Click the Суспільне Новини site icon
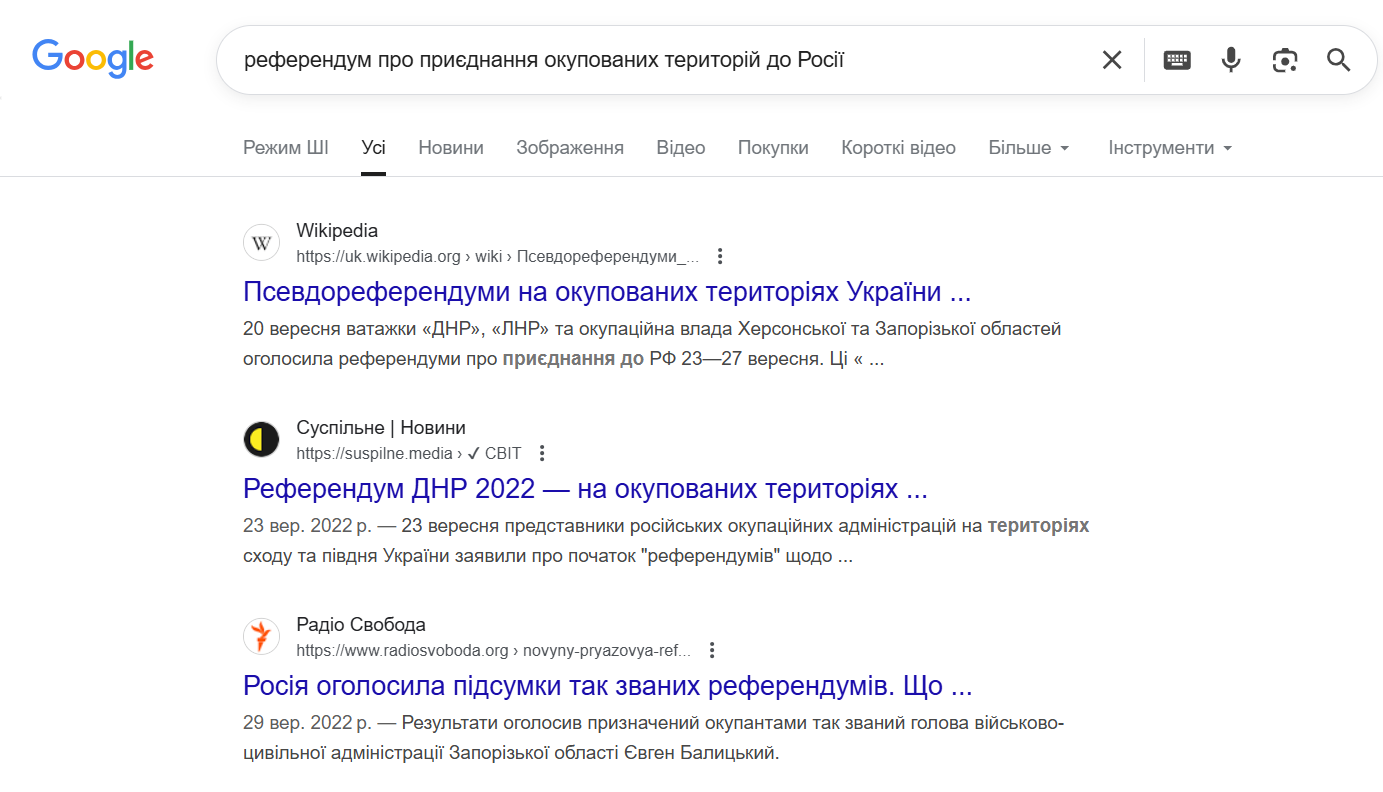 [262, 440]
